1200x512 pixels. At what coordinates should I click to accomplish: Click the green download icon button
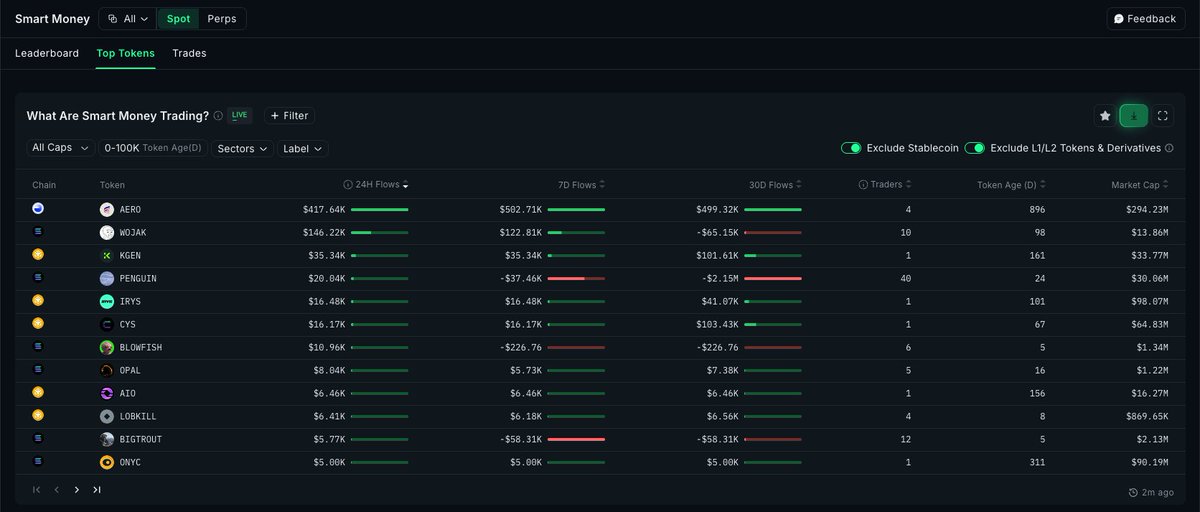(x=1134, y=116)
